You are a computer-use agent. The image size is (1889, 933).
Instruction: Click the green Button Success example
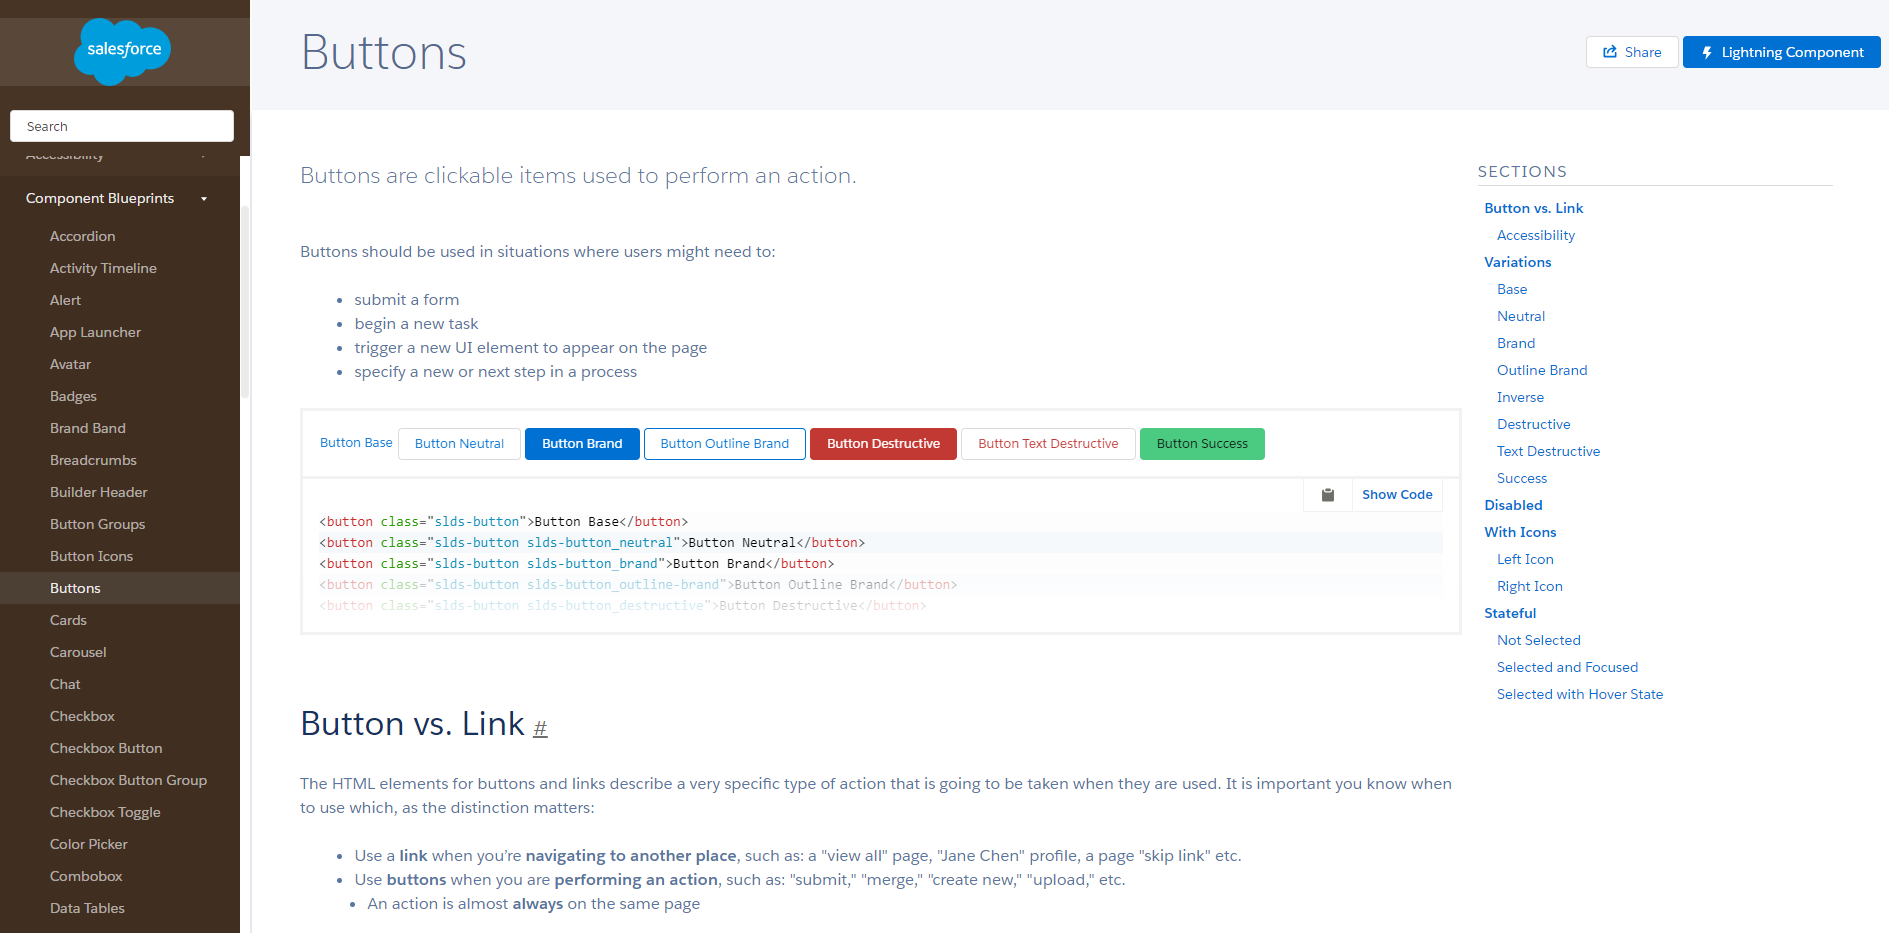(1202, 444)
